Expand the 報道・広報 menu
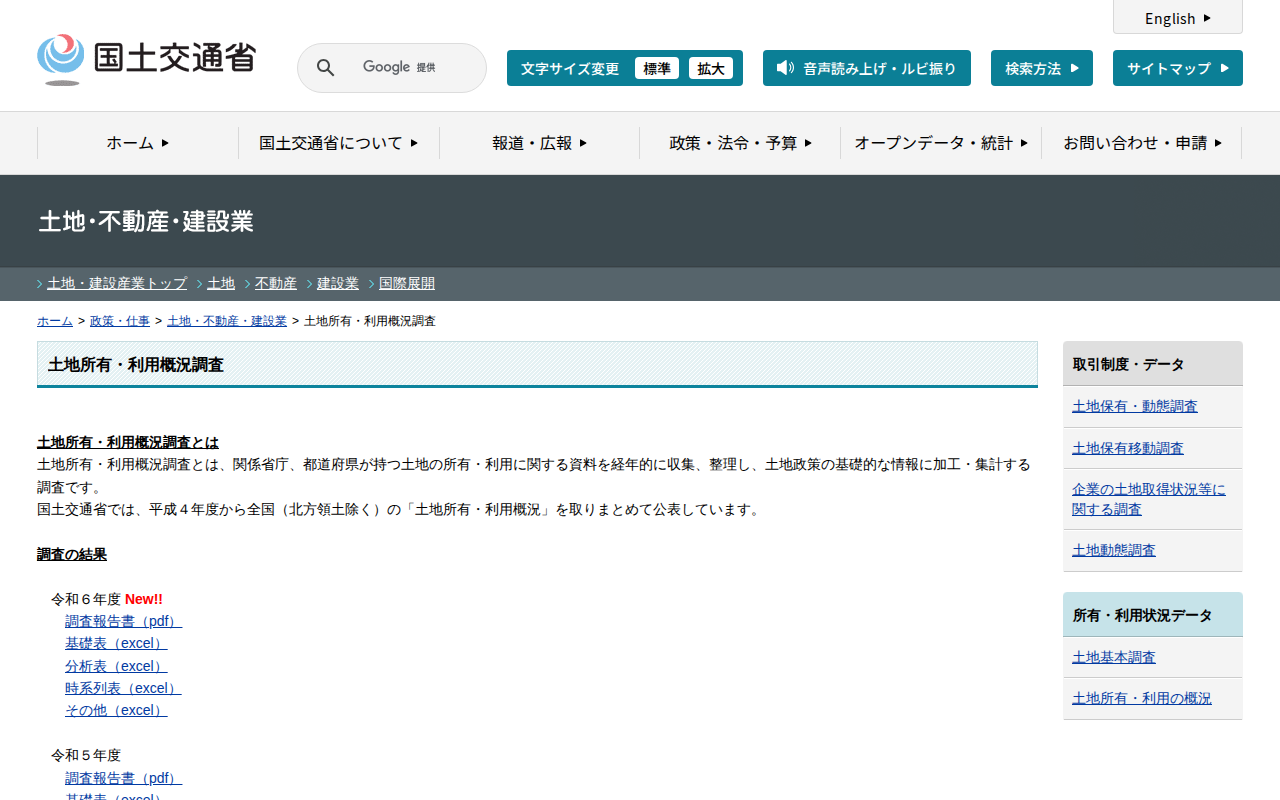The width and height of the screenshot is (1280, 800). pos(539,143)
